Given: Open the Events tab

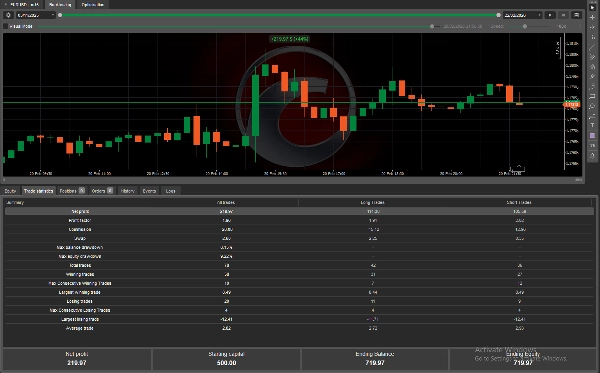Looking at the screenshot, I should 149,191.
